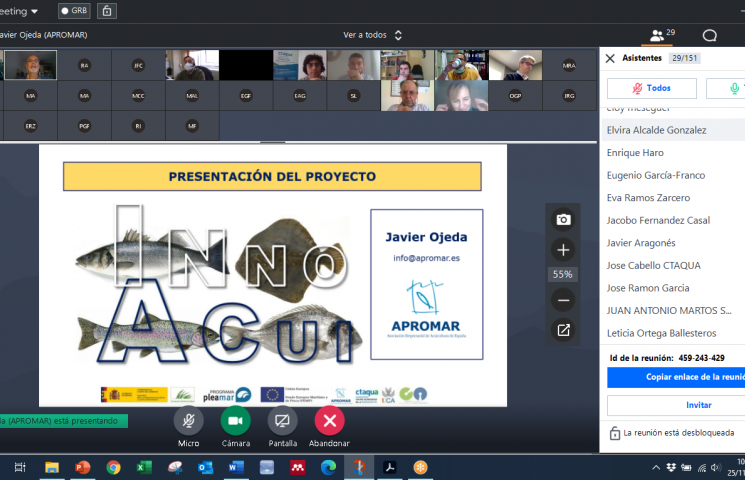This screenshot has height=480, width=745.
Task: Click the meeting ID 459-243-429
Action: [701, 358]
